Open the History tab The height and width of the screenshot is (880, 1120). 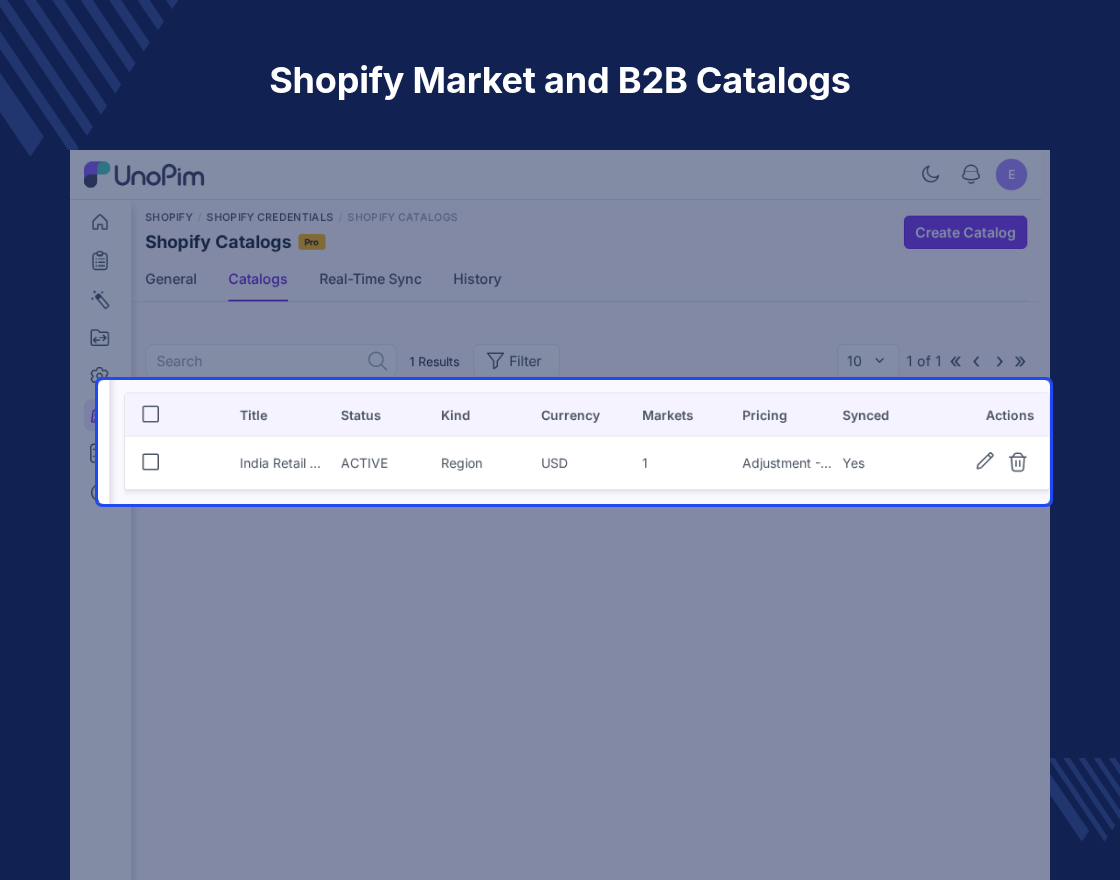[477, 279]
